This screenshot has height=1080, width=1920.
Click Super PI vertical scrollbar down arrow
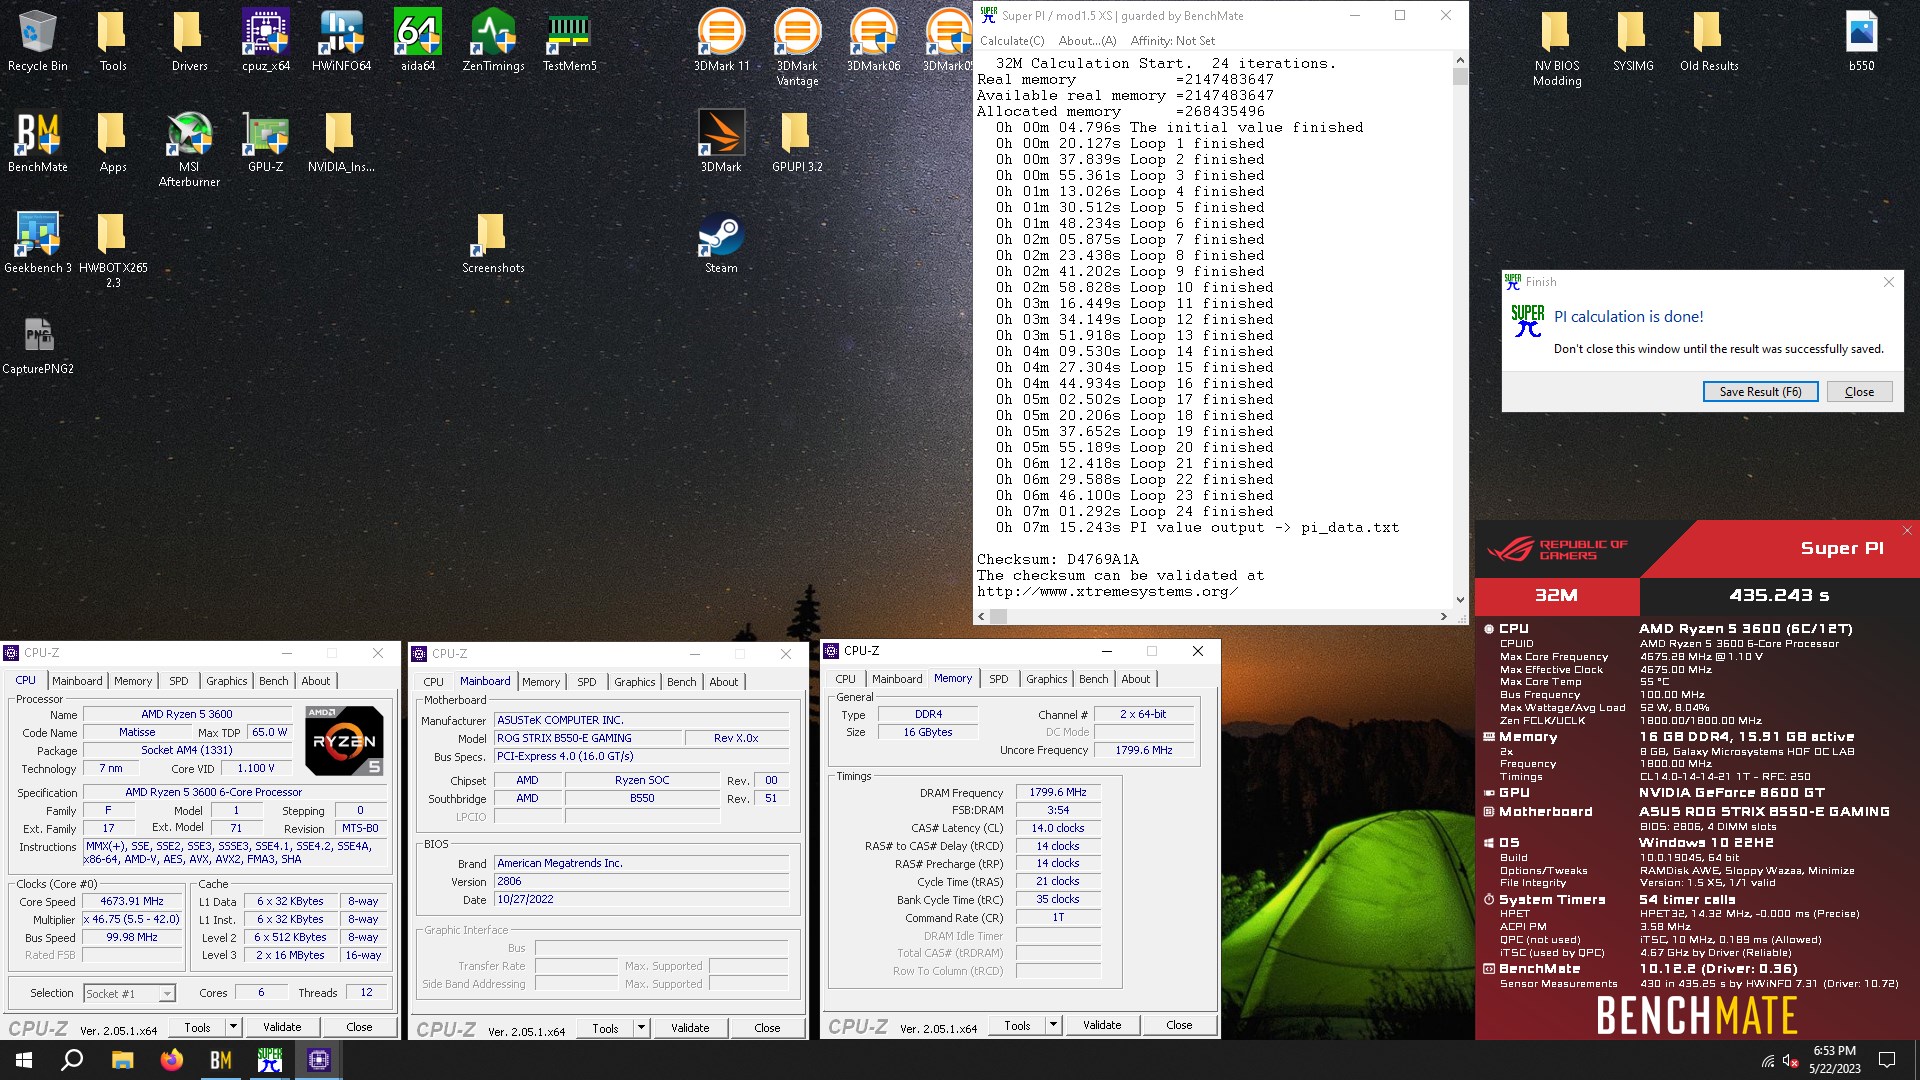point(1460,600)
